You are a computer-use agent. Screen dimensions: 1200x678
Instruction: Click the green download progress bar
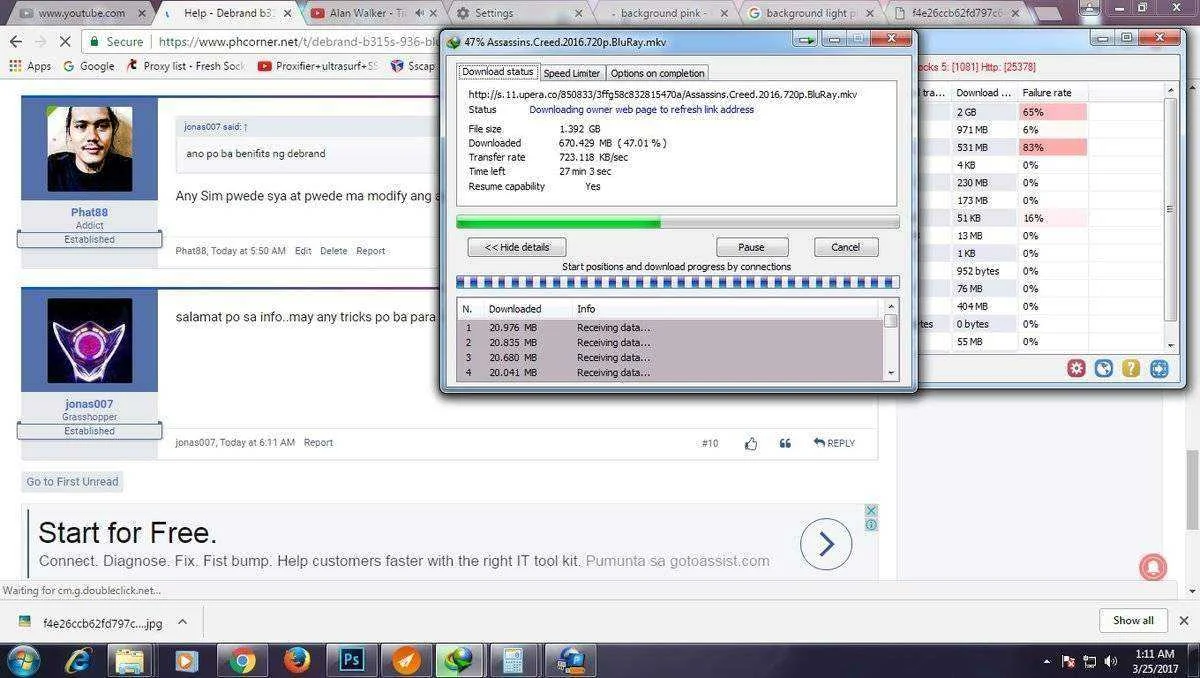pyautogui.click(x=678, y=222)
